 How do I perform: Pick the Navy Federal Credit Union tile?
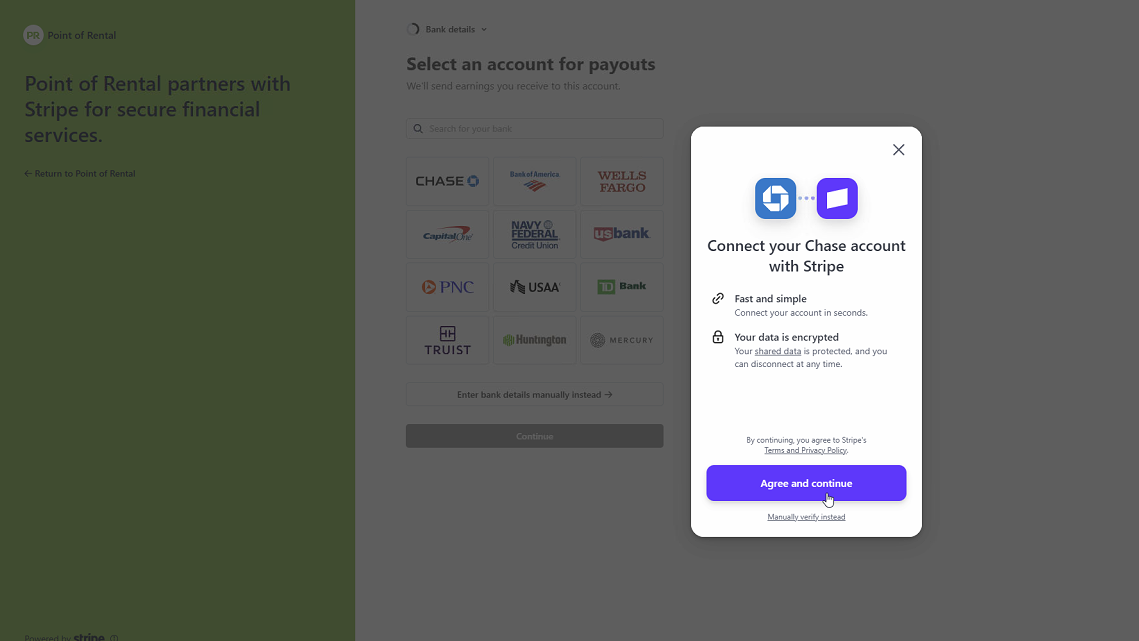(x=534, y=234)
